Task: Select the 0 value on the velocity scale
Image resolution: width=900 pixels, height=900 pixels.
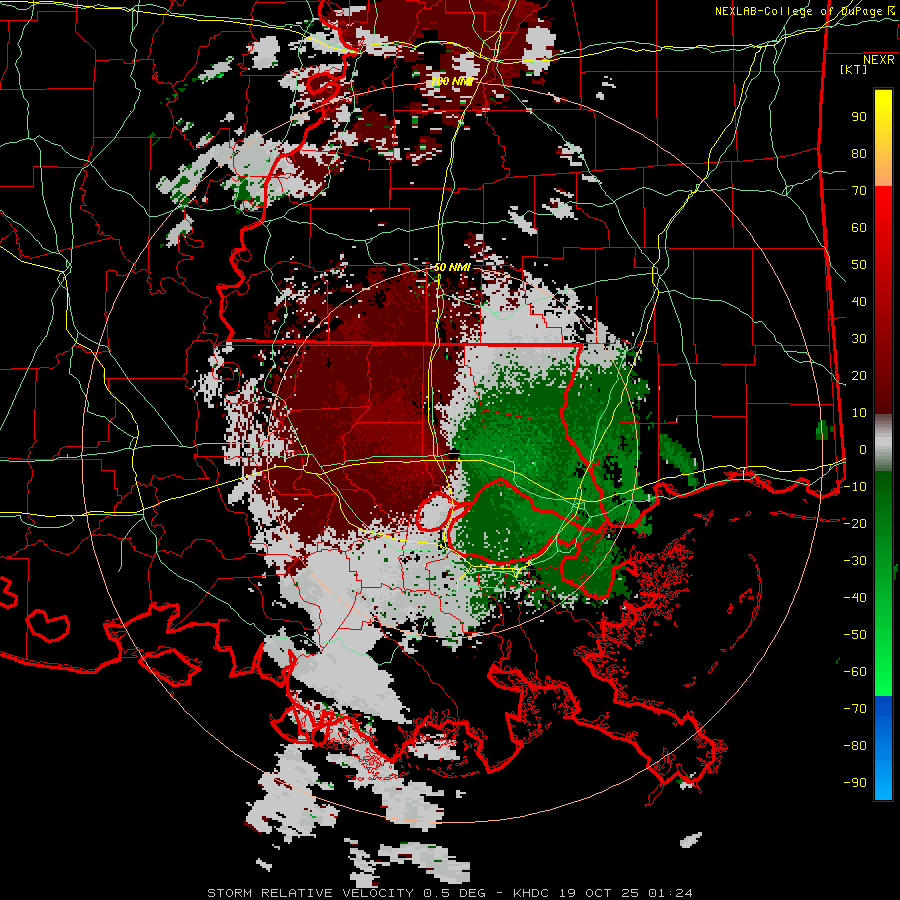Action: click(x=863, y=449)
